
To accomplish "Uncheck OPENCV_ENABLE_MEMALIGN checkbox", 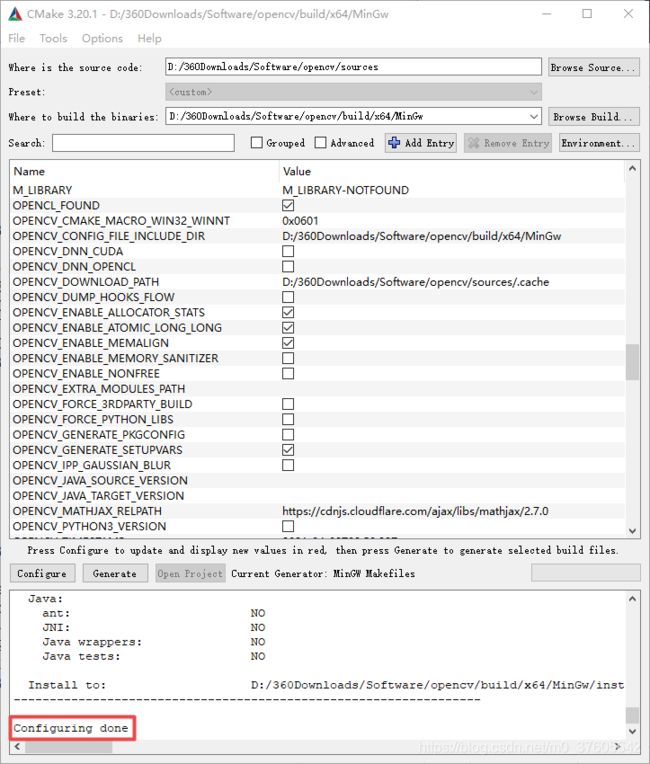I will click(x=288, y=343).
